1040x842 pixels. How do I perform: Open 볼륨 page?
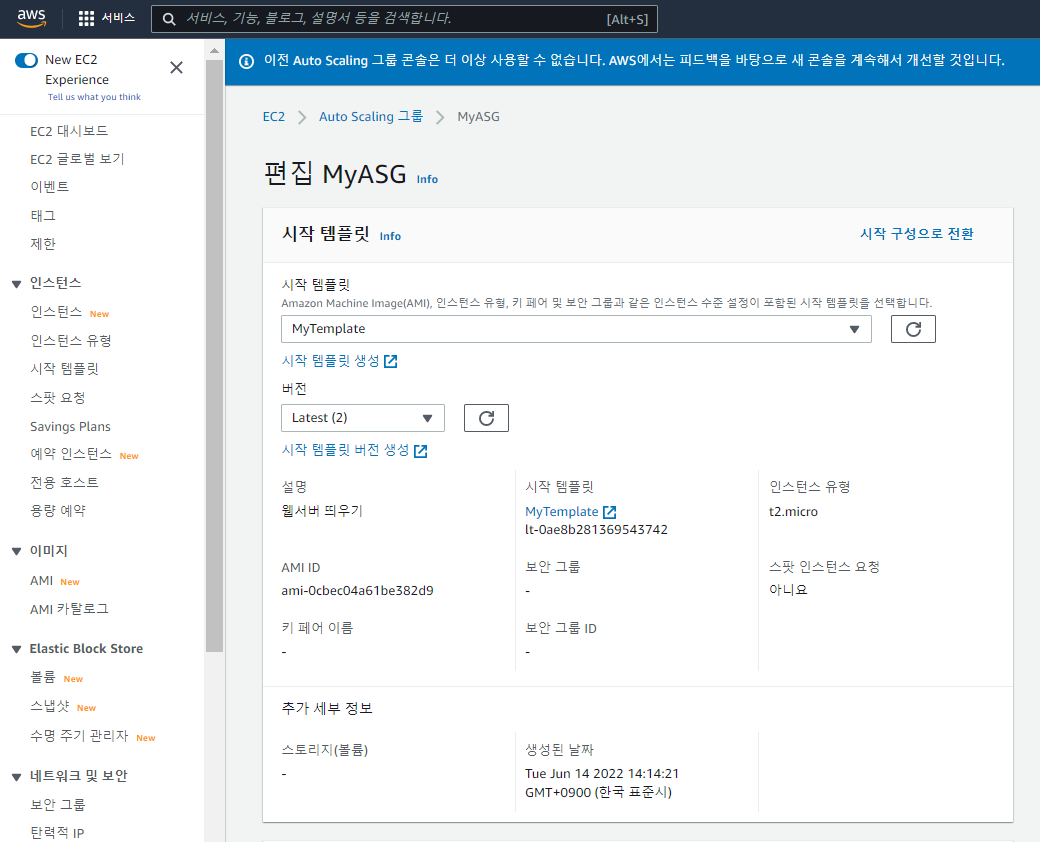(x=42, y=677)
